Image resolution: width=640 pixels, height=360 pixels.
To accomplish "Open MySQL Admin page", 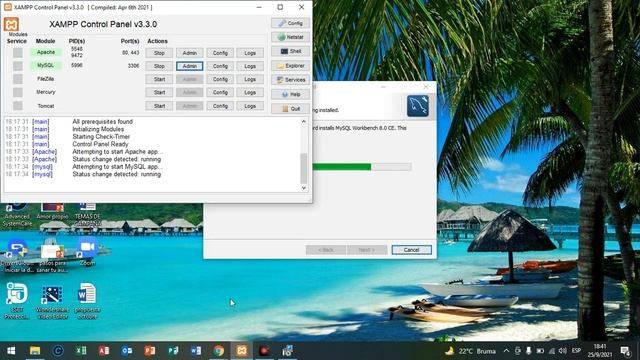I will (x=189, y=66).
